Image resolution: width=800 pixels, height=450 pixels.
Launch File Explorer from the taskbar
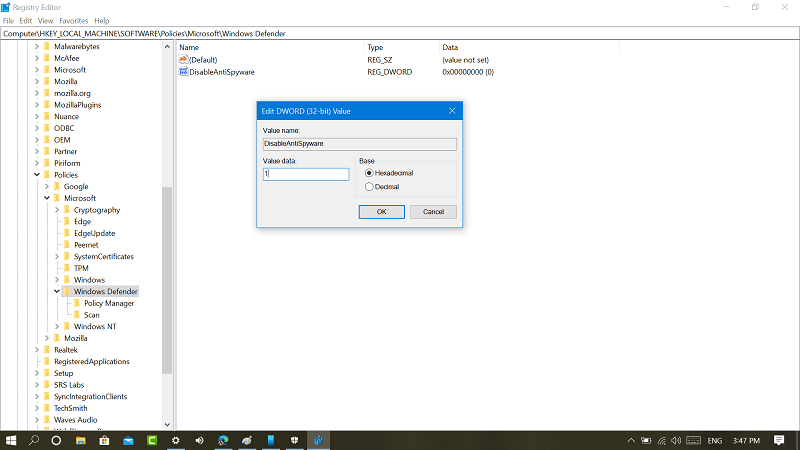81,440
